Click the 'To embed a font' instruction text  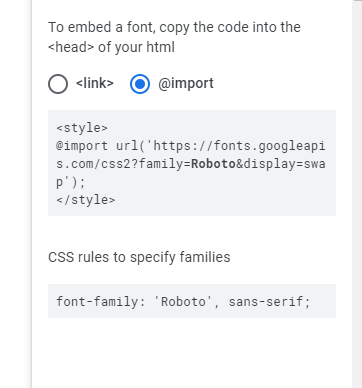(x=174, y=37)
